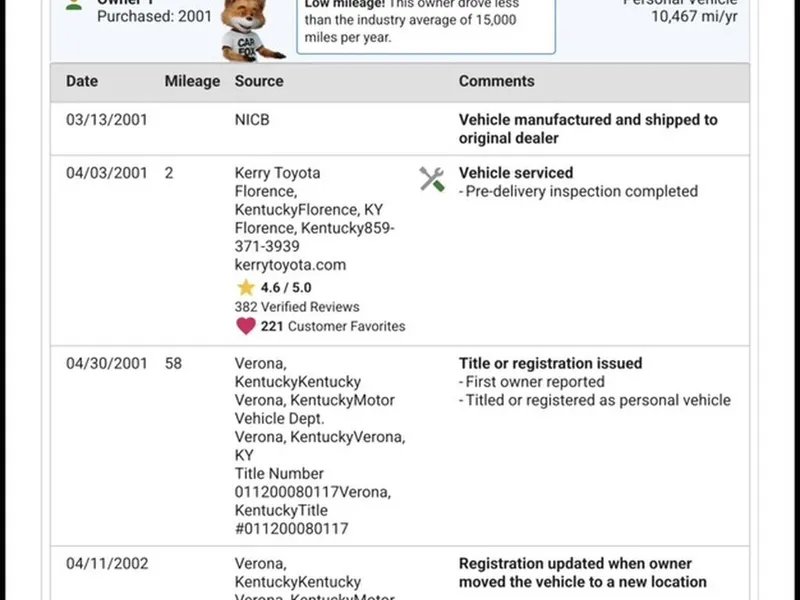Click the 03/13/2001 date entry
This screenshot has width=800, height=600.
107,120
